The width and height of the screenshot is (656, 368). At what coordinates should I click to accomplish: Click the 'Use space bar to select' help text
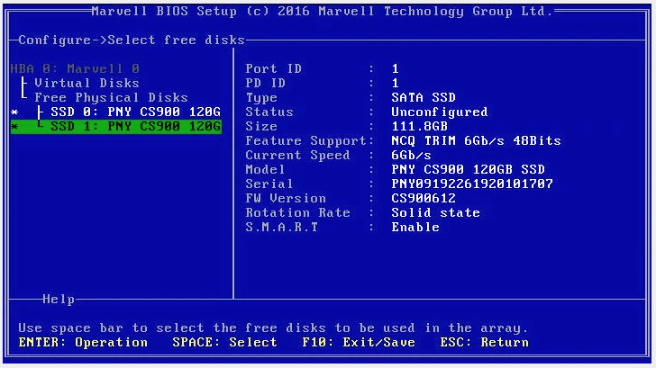[273, 328]
